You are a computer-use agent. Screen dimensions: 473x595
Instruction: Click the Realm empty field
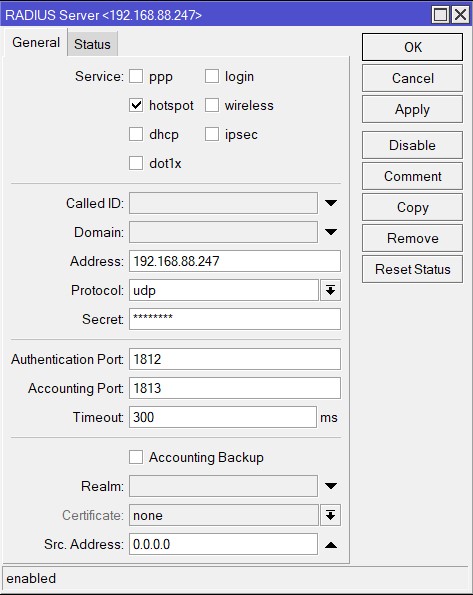[x=224, y=486]
